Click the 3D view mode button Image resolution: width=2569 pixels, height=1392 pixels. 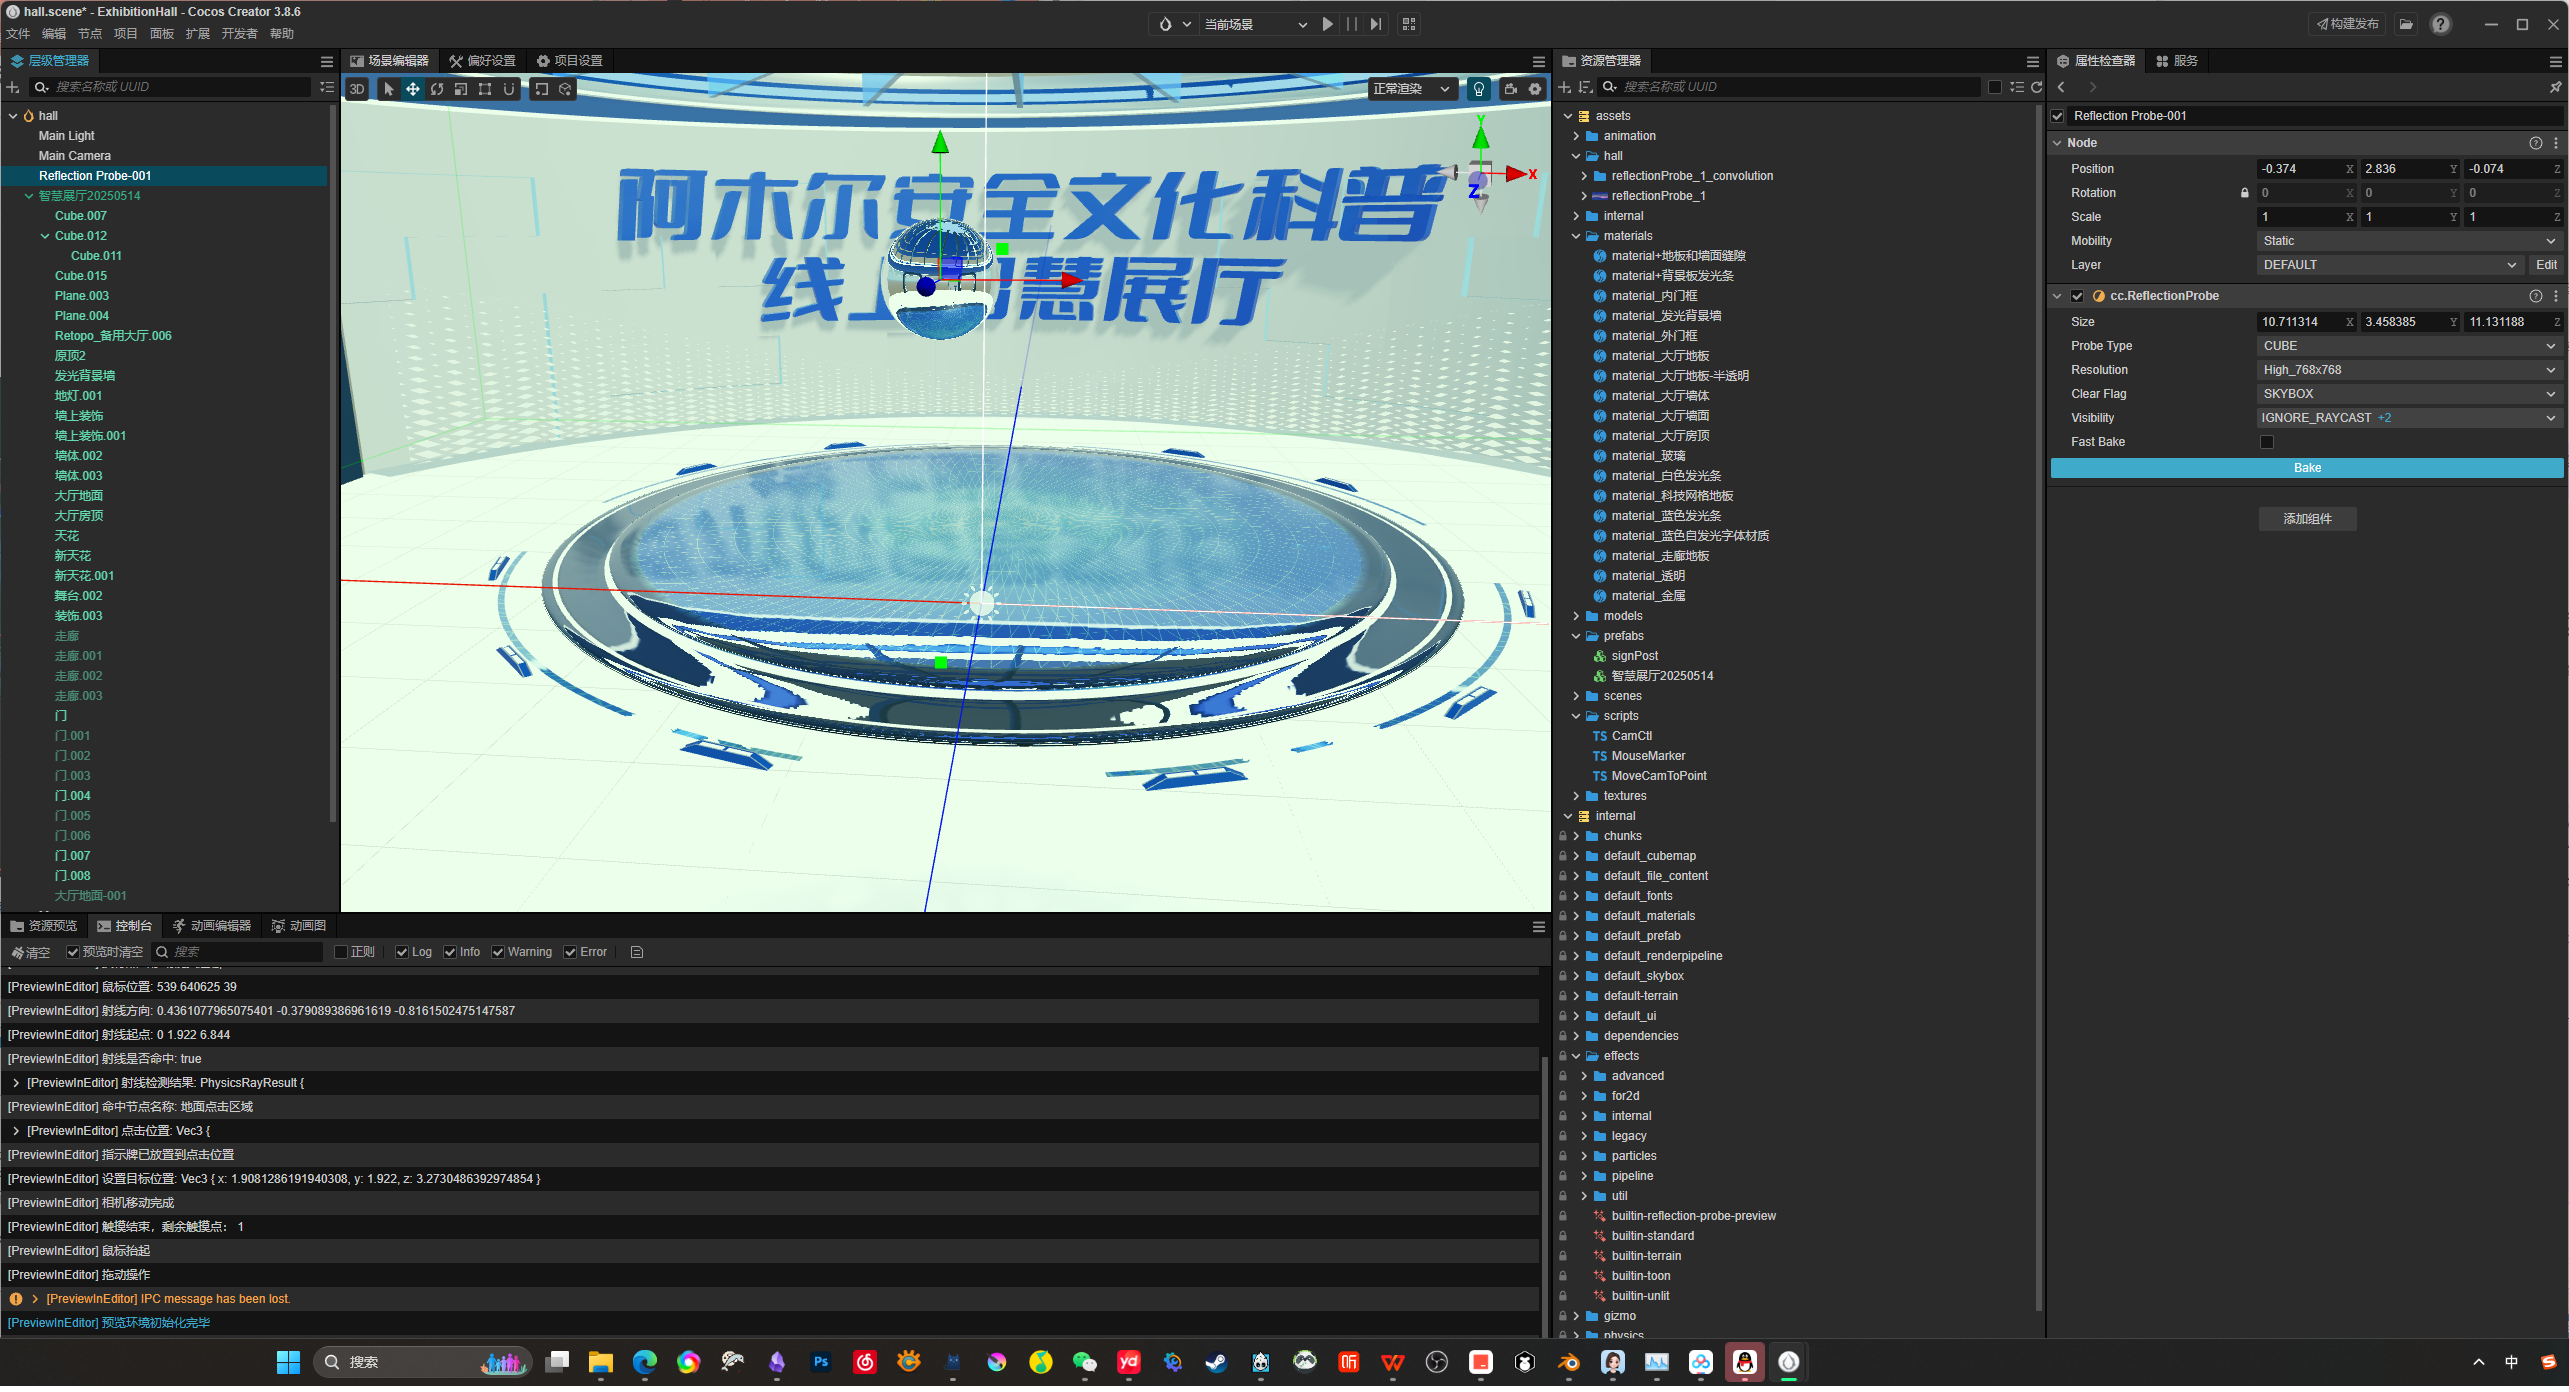[357, 89]
